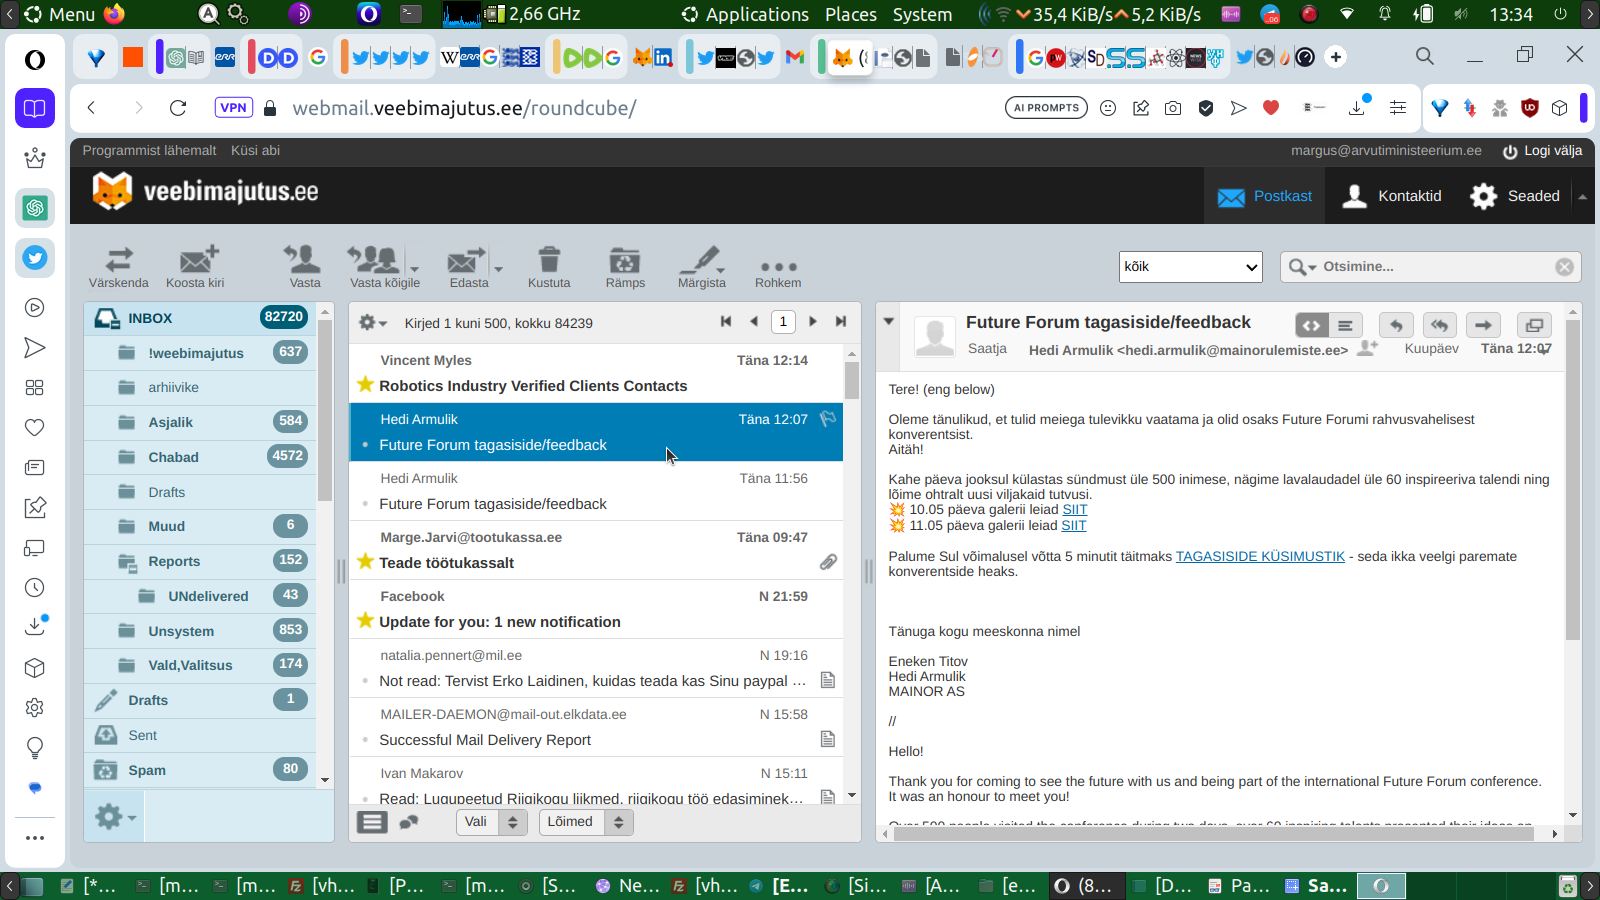Clear the search field with reset icon
The width and height of the screenshot is (1600, 900).
(1565, 267)
